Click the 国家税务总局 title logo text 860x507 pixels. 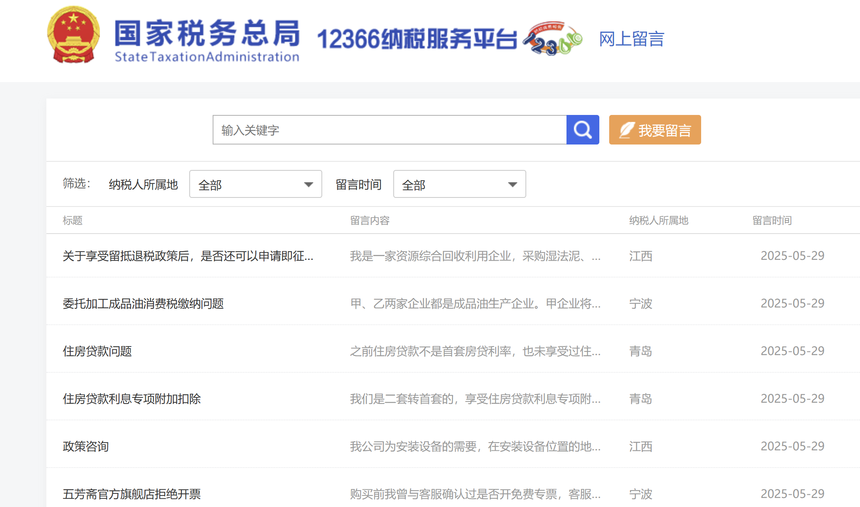(207, 40)
